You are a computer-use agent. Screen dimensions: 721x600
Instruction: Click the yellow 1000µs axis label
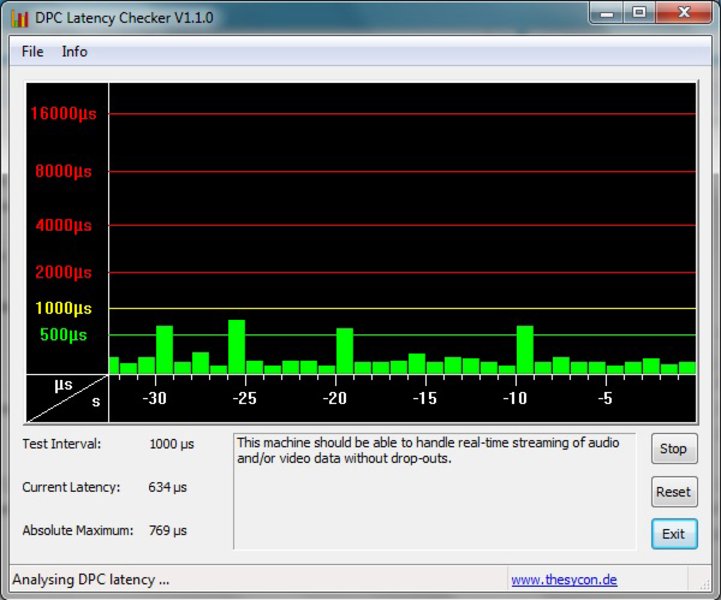[63, 308]
